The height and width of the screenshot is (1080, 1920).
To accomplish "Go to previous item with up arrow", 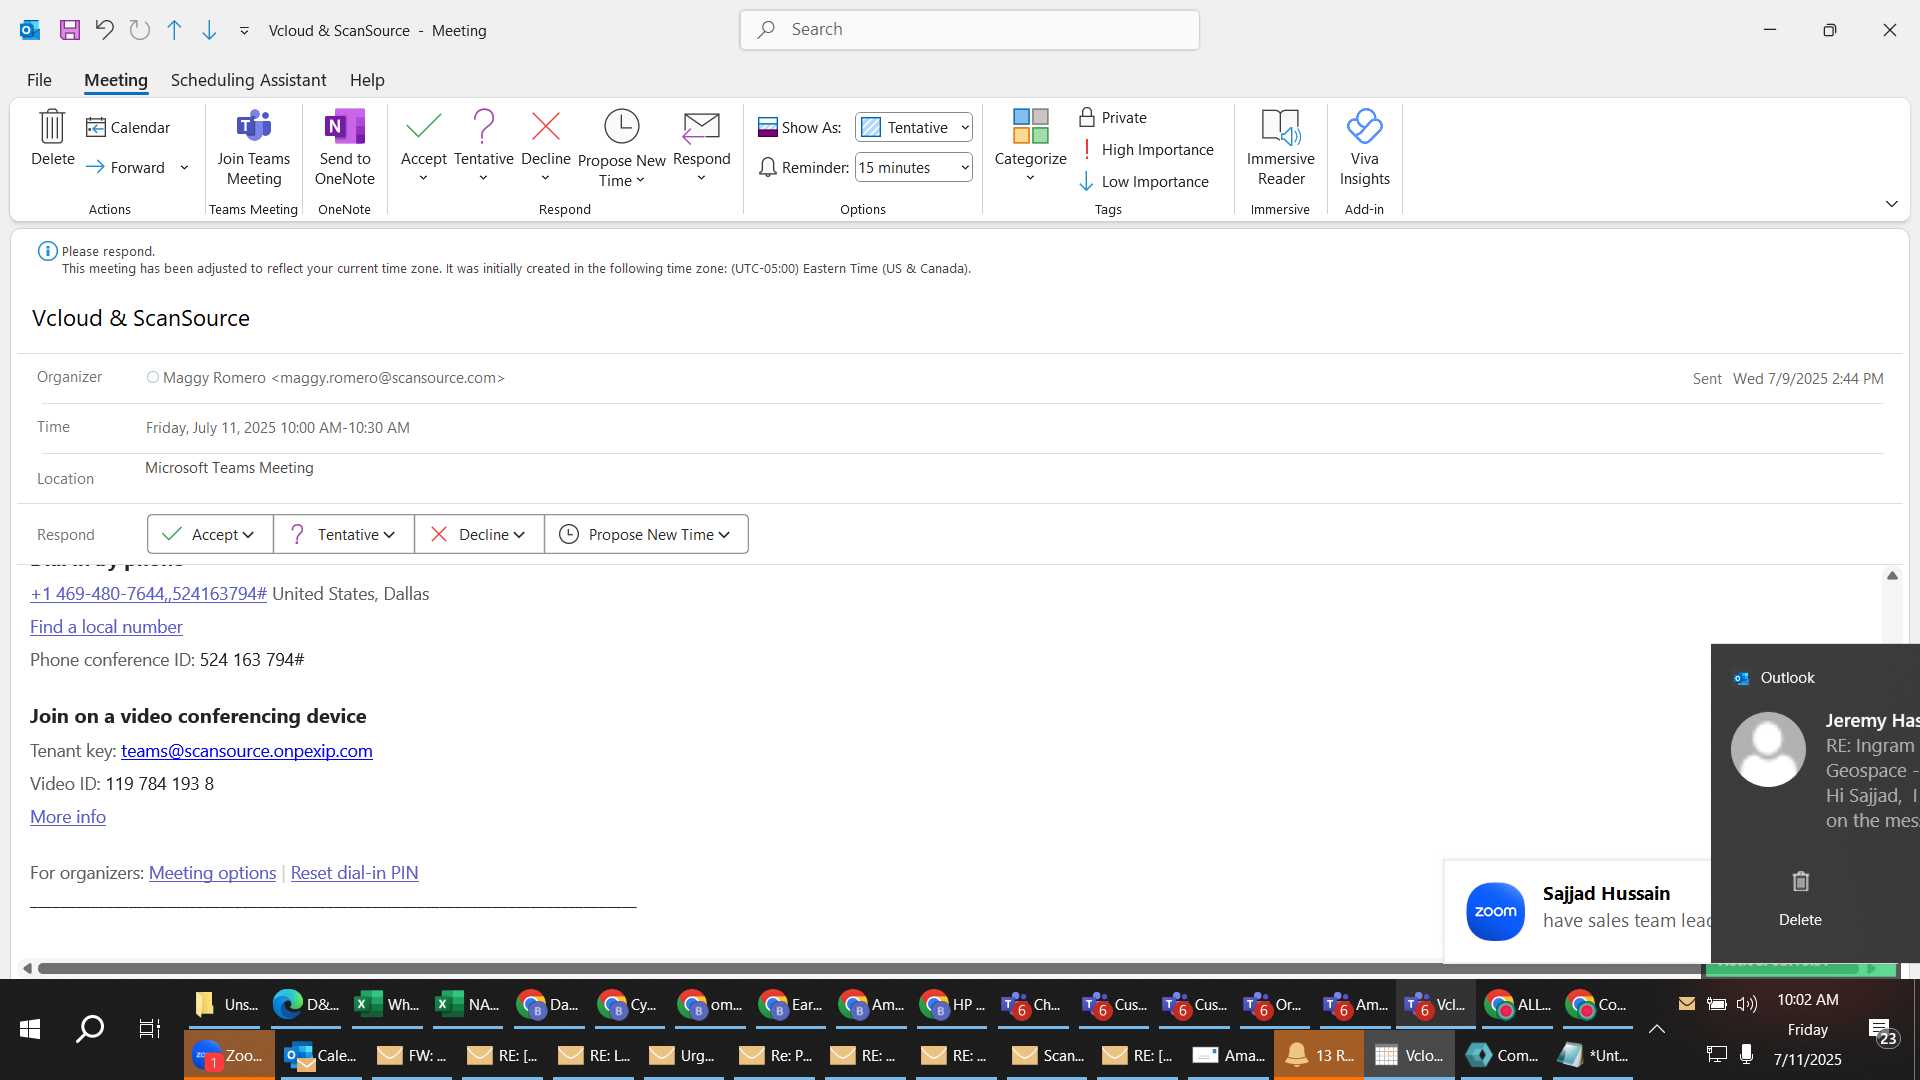I will tap(174, 30).
